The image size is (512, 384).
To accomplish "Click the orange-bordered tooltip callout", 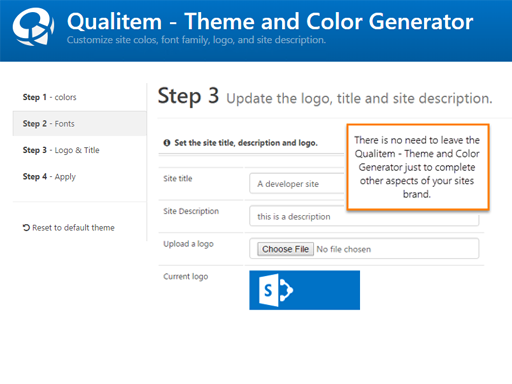I will (x=418, y=167).
